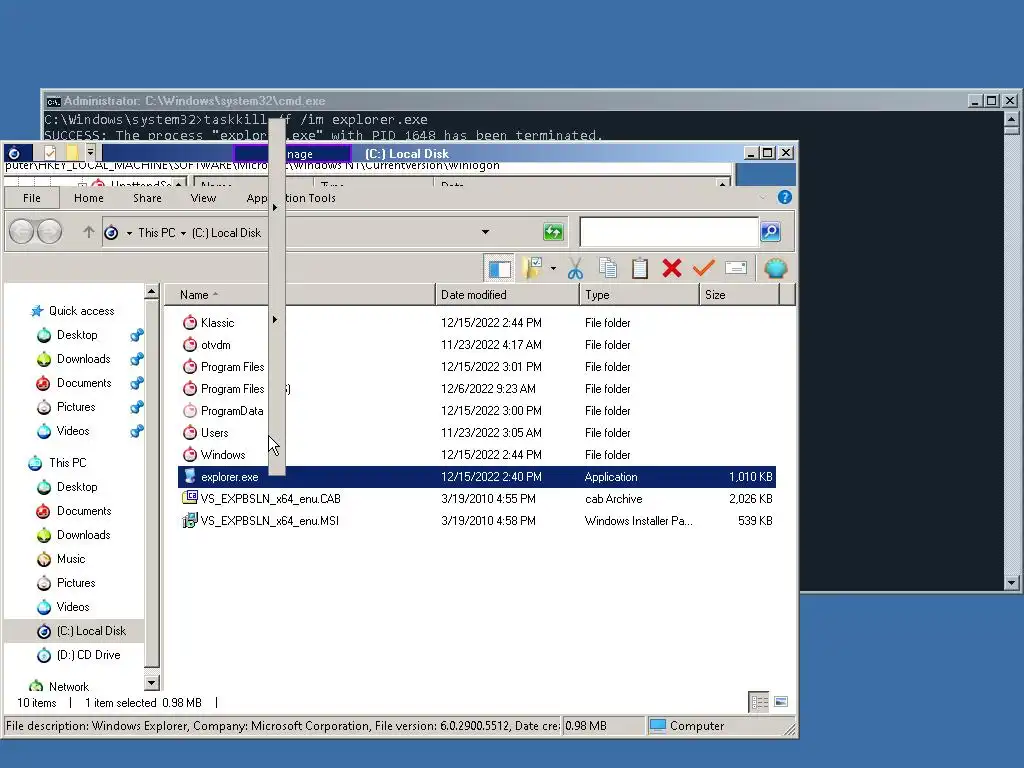Screen dimensions: 1024x768
Task: Click New Folder icon in quick access toolbar
Action: coord(72,153)
